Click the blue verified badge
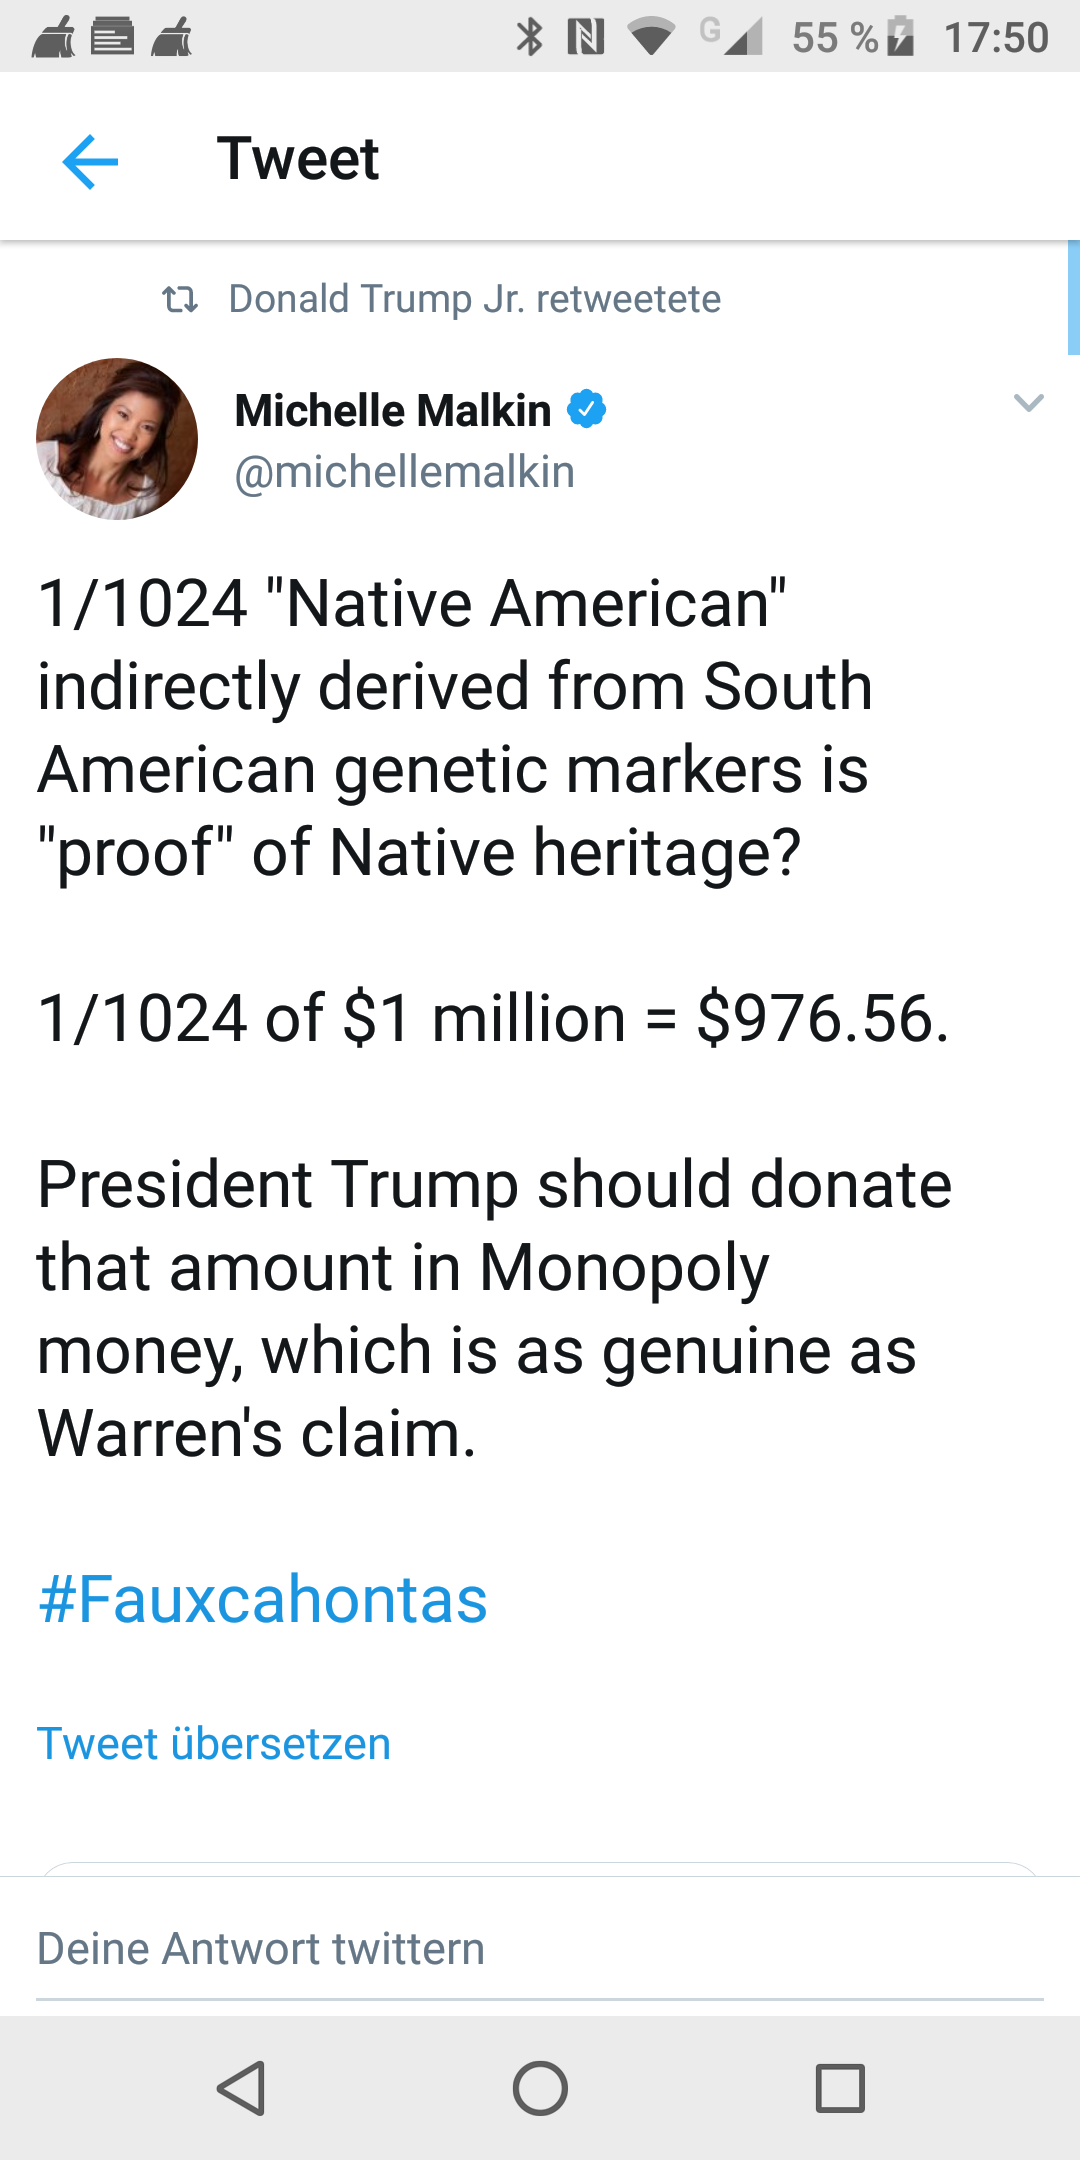 [x=587, y=409]
